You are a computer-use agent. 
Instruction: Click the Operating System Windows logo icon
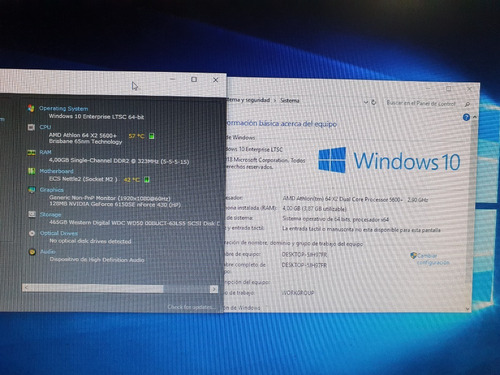point(31,108)
